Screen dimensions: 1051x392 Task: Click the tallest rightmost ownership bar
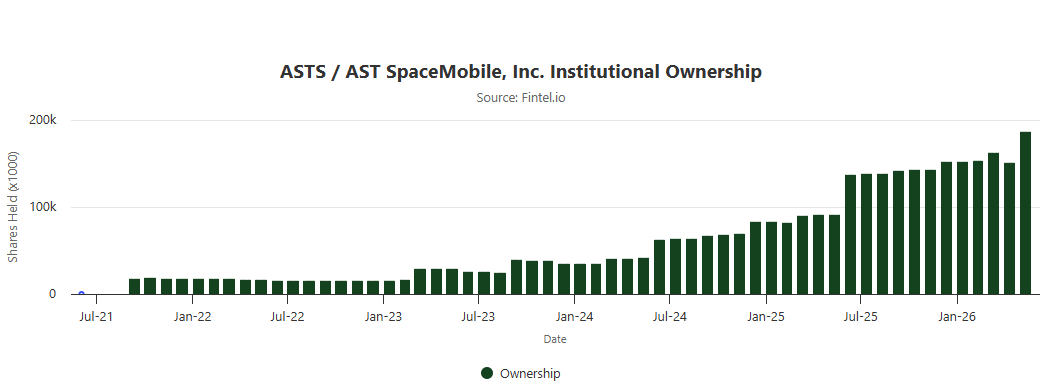coord(1026,213)
